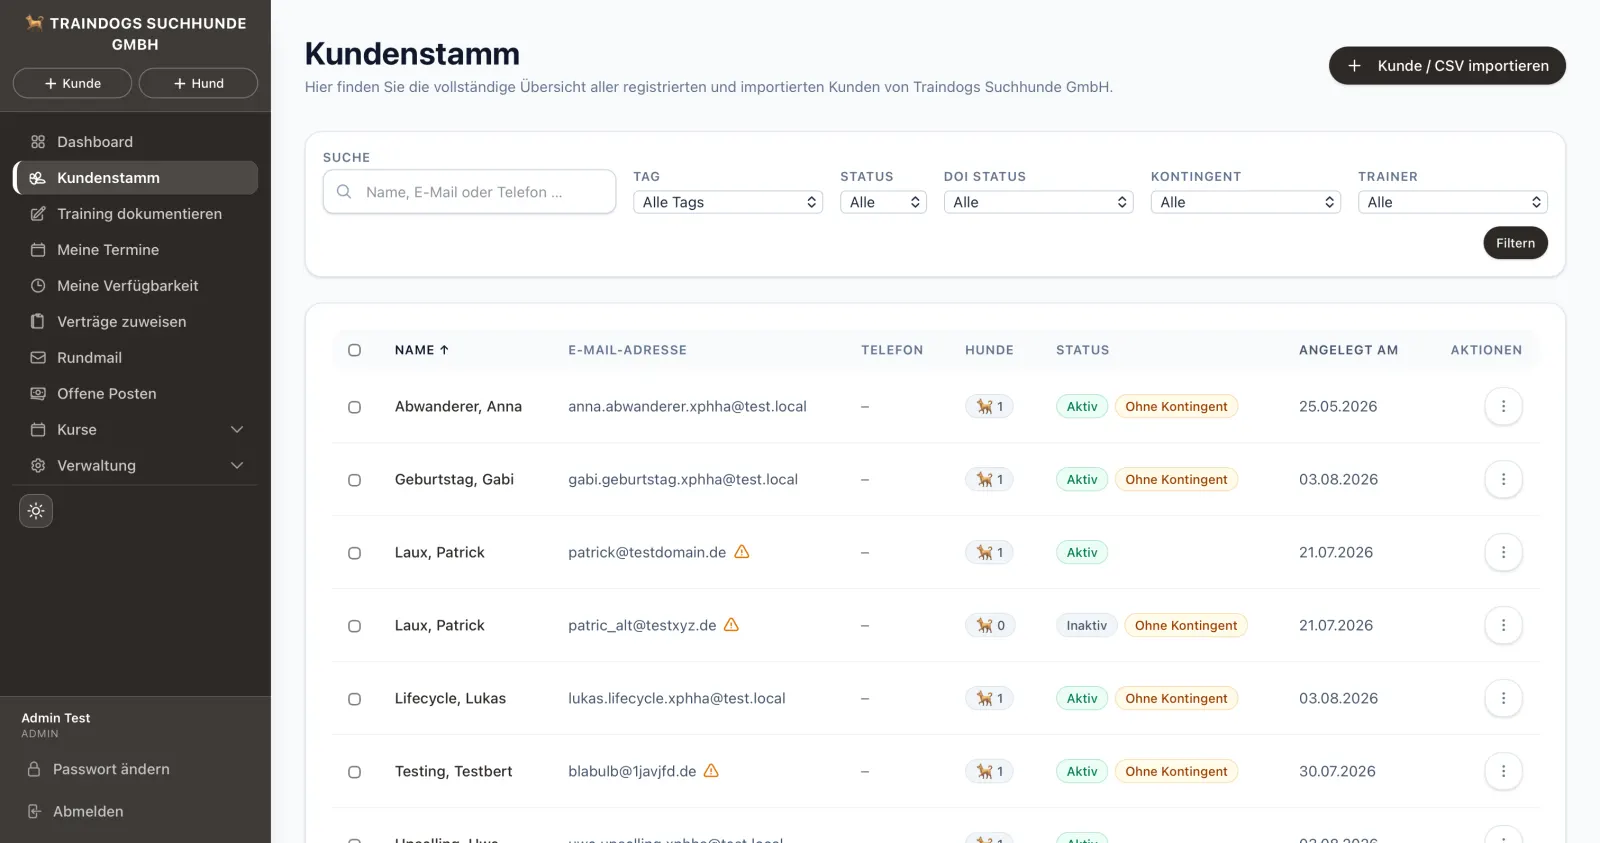Click email anna.abwanderer.xphha@test.local
The height and width of the screenshot is (843, 1600).
(687, 406)
